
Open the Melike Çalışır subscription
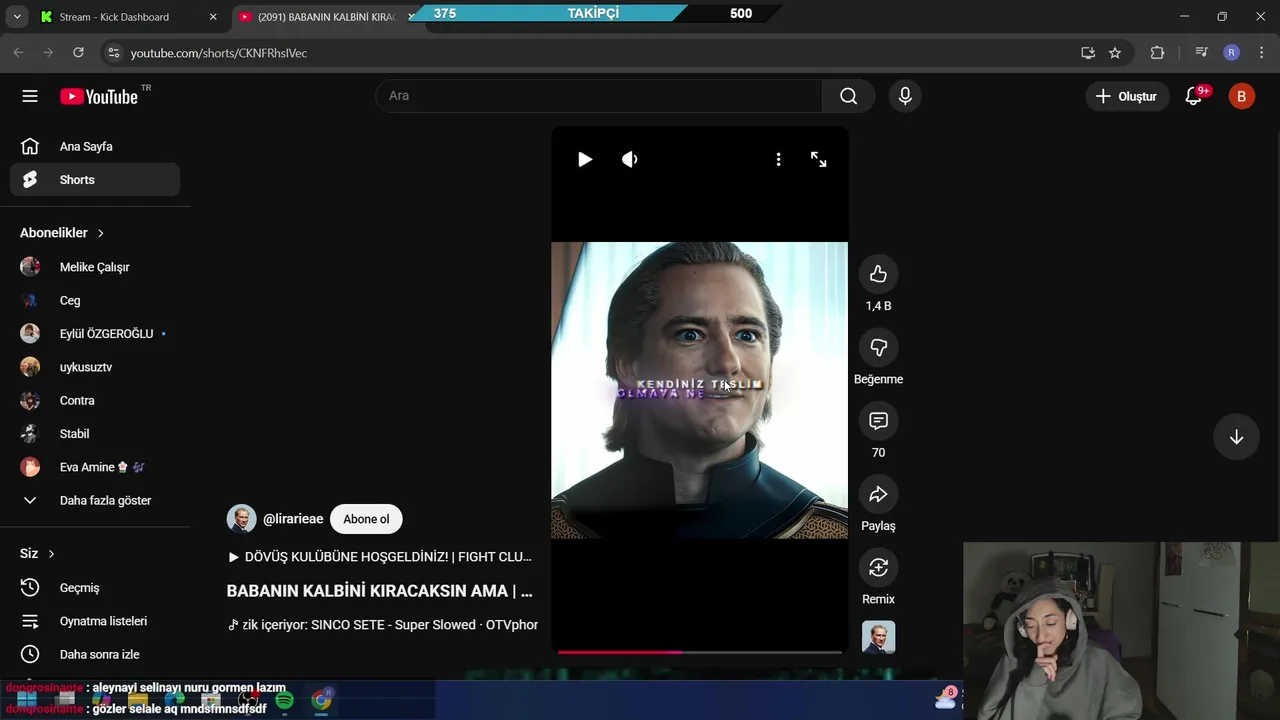95,267
